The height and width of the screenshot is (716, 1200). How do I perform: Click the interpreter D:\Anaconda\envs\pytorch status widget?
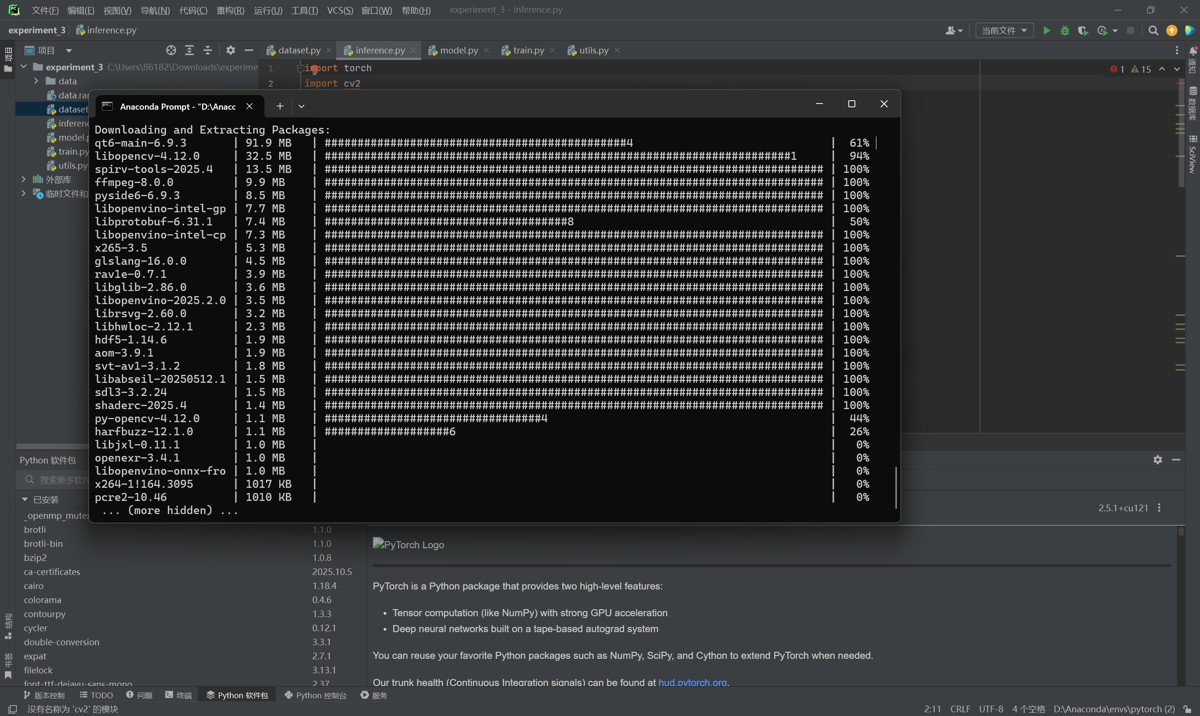tap(1114, 709)
